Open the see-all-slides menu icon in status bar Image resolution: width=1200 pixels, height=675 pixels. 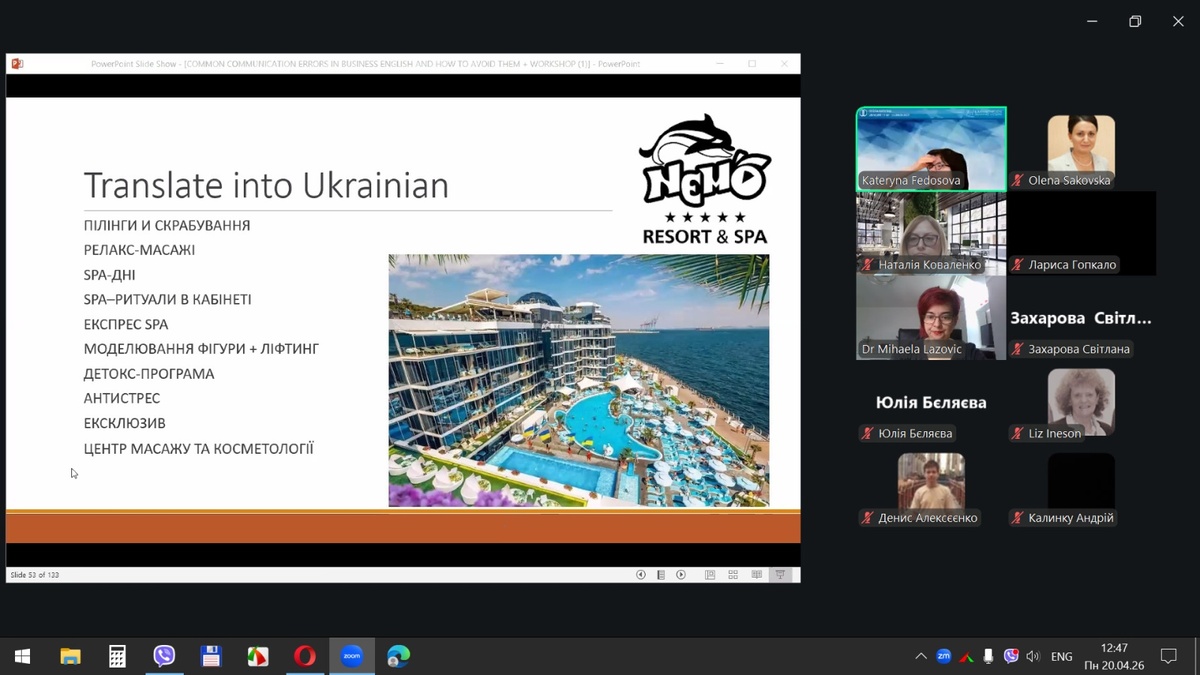coord(661,575)
